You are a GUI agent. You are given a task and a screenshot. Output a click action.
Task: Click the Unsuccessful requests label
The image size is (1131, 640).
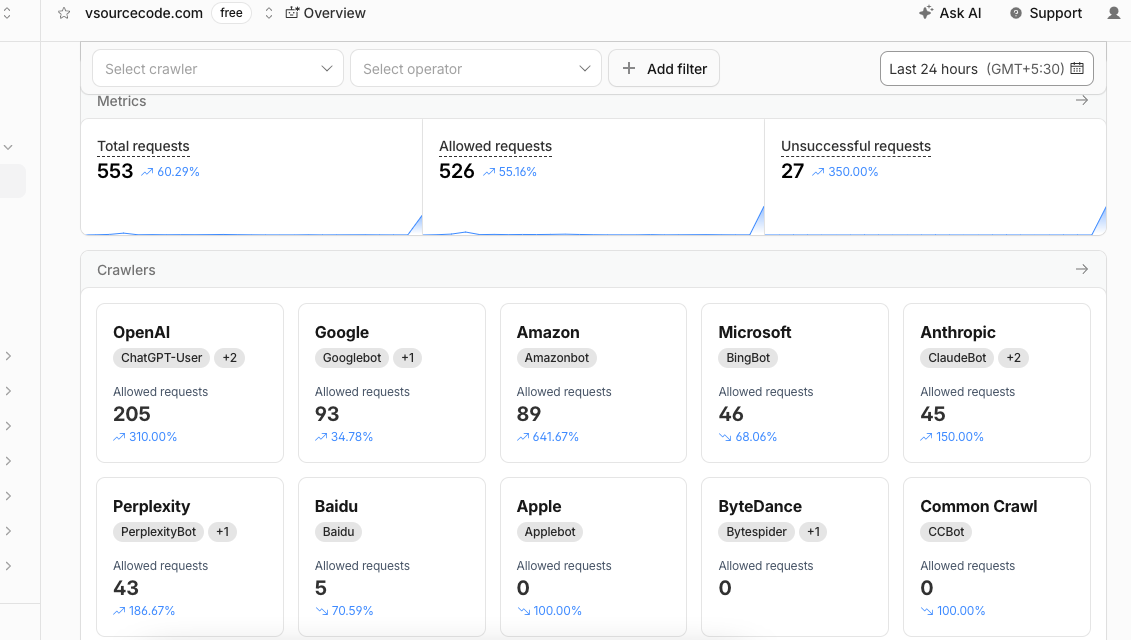click(855, 146)
